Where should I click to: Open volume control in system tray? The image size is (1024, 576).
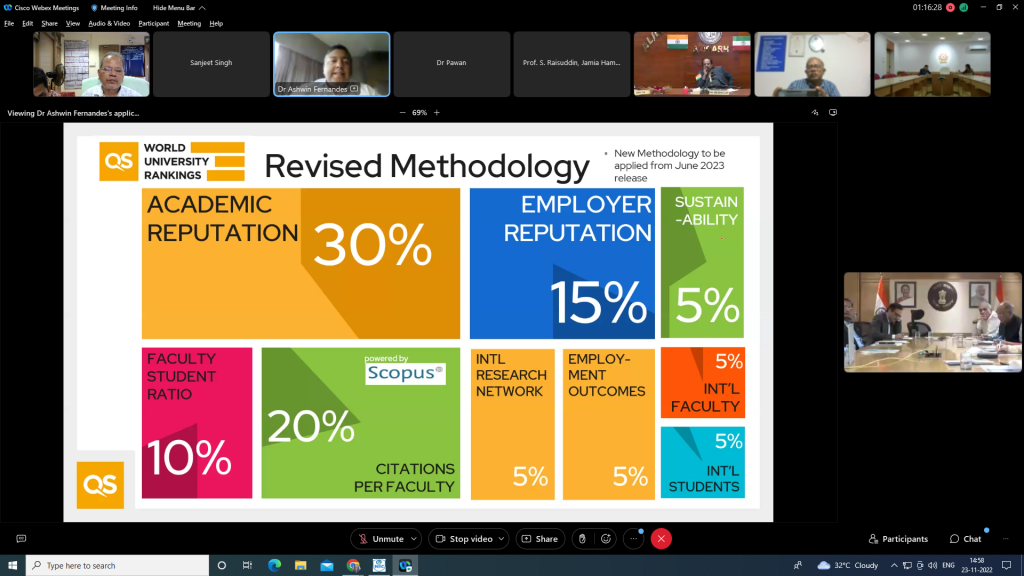pyautogui.click(x=932, y=565)
